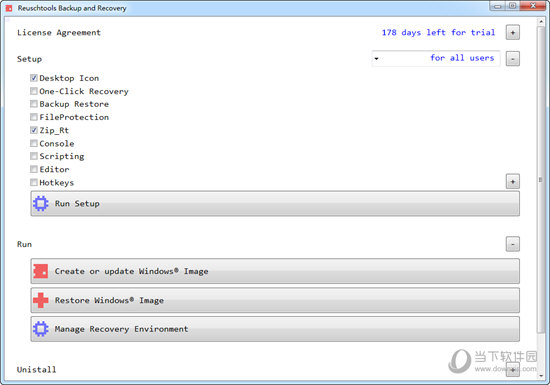Click the red cross Restore Windows Image icon
The height and width of the screenshot is (385, 550).
(41, 300)
